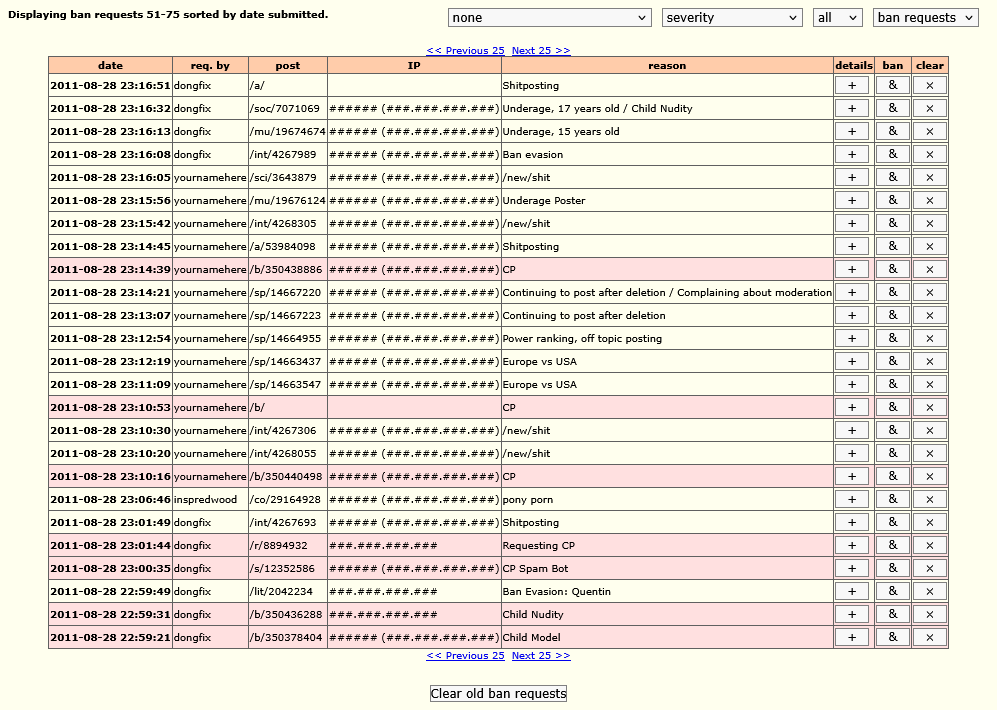Open details for the 23:12:19 Europe vs USA request

(851, 362)
